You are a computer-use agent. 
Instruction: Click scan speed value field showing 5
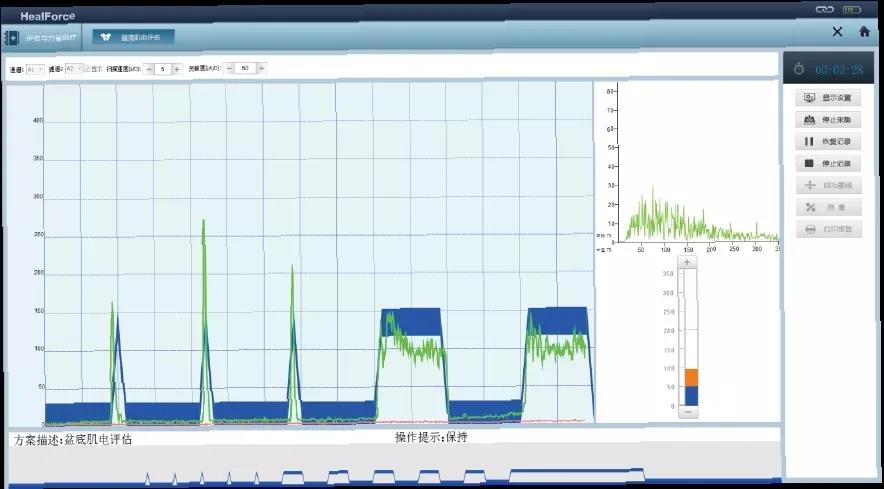[163, 69]
